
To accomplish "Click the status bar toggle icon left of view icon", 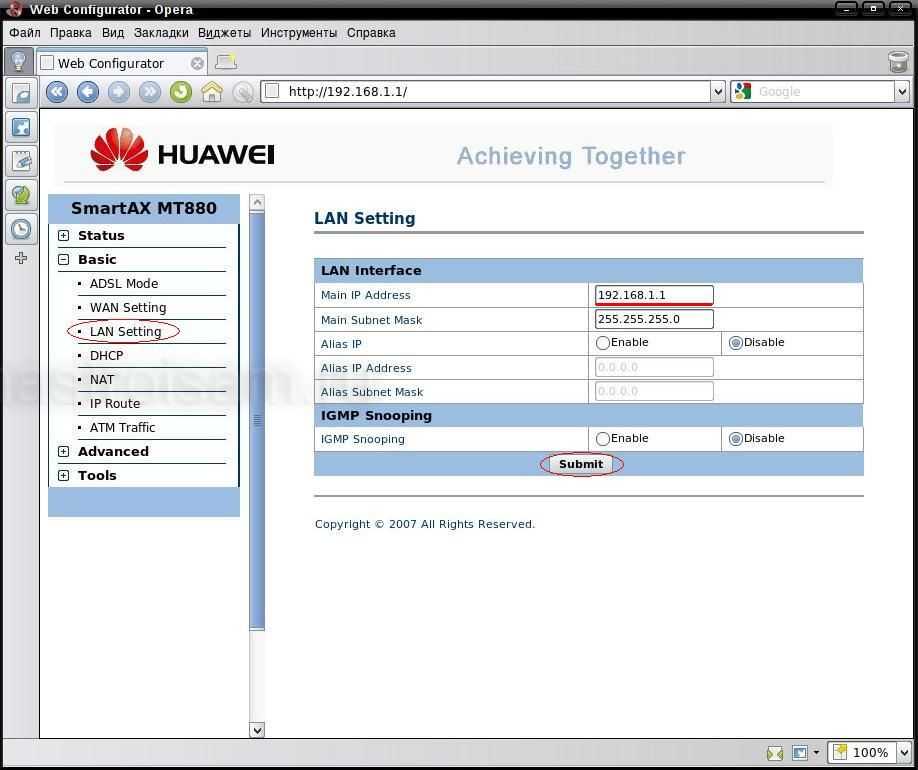I will [x=775, y=753].
